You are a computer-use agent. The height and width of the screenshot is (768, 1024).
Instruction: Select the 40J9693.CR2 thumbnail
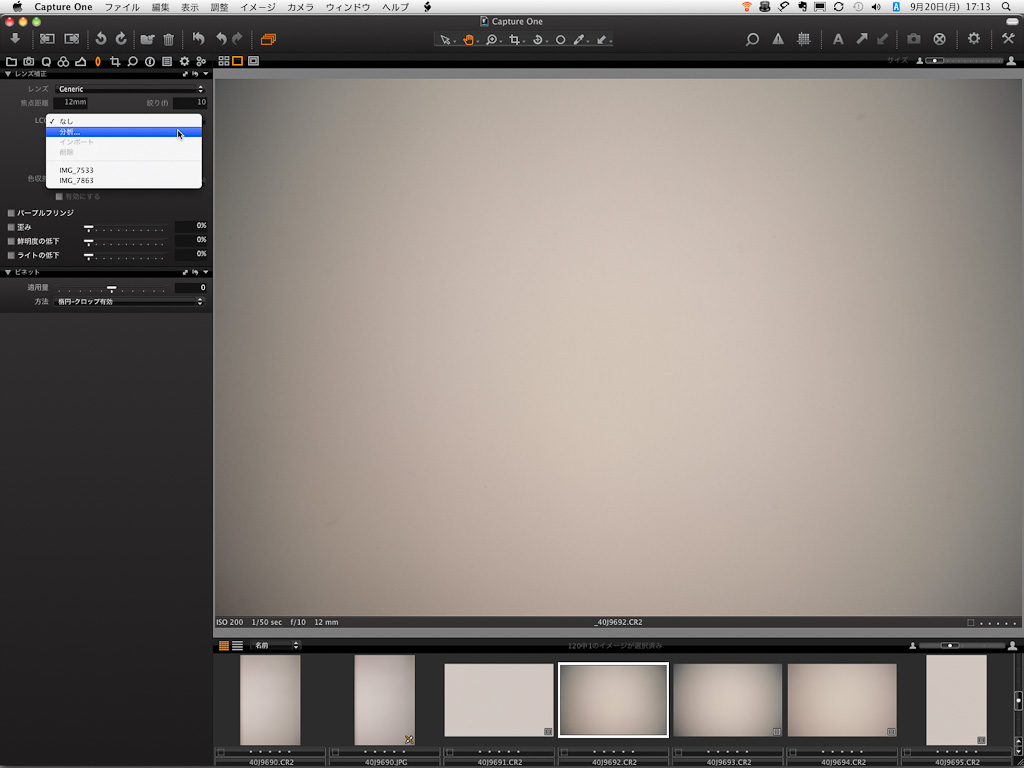click(x=727, y=700)
